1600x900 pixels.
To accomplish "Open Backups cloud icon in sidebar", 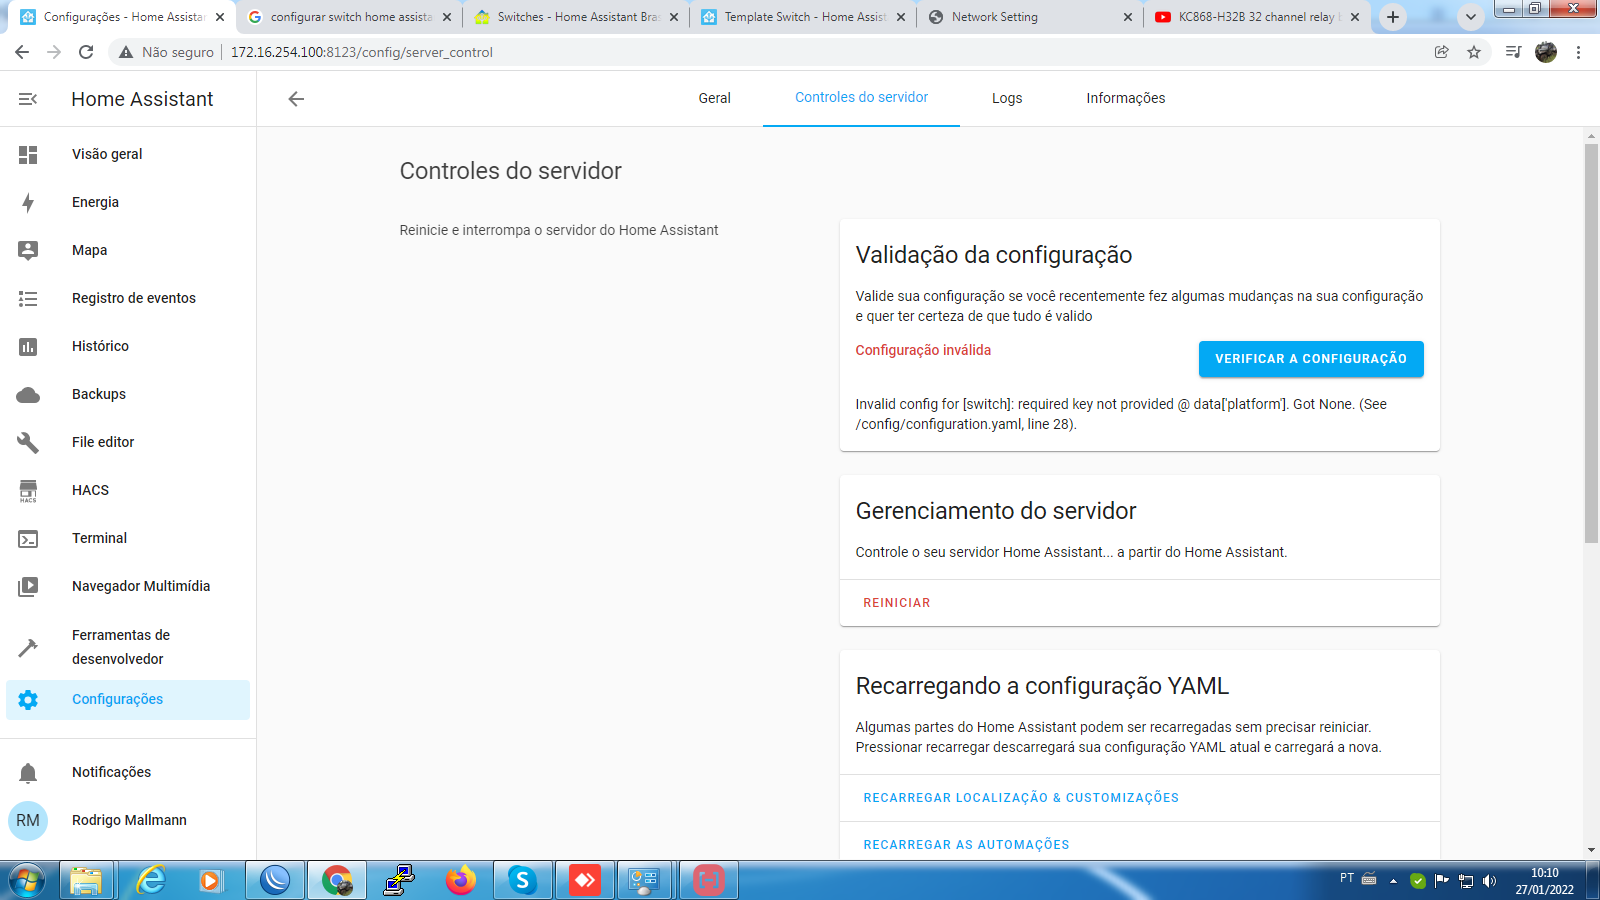I will 28,395.
